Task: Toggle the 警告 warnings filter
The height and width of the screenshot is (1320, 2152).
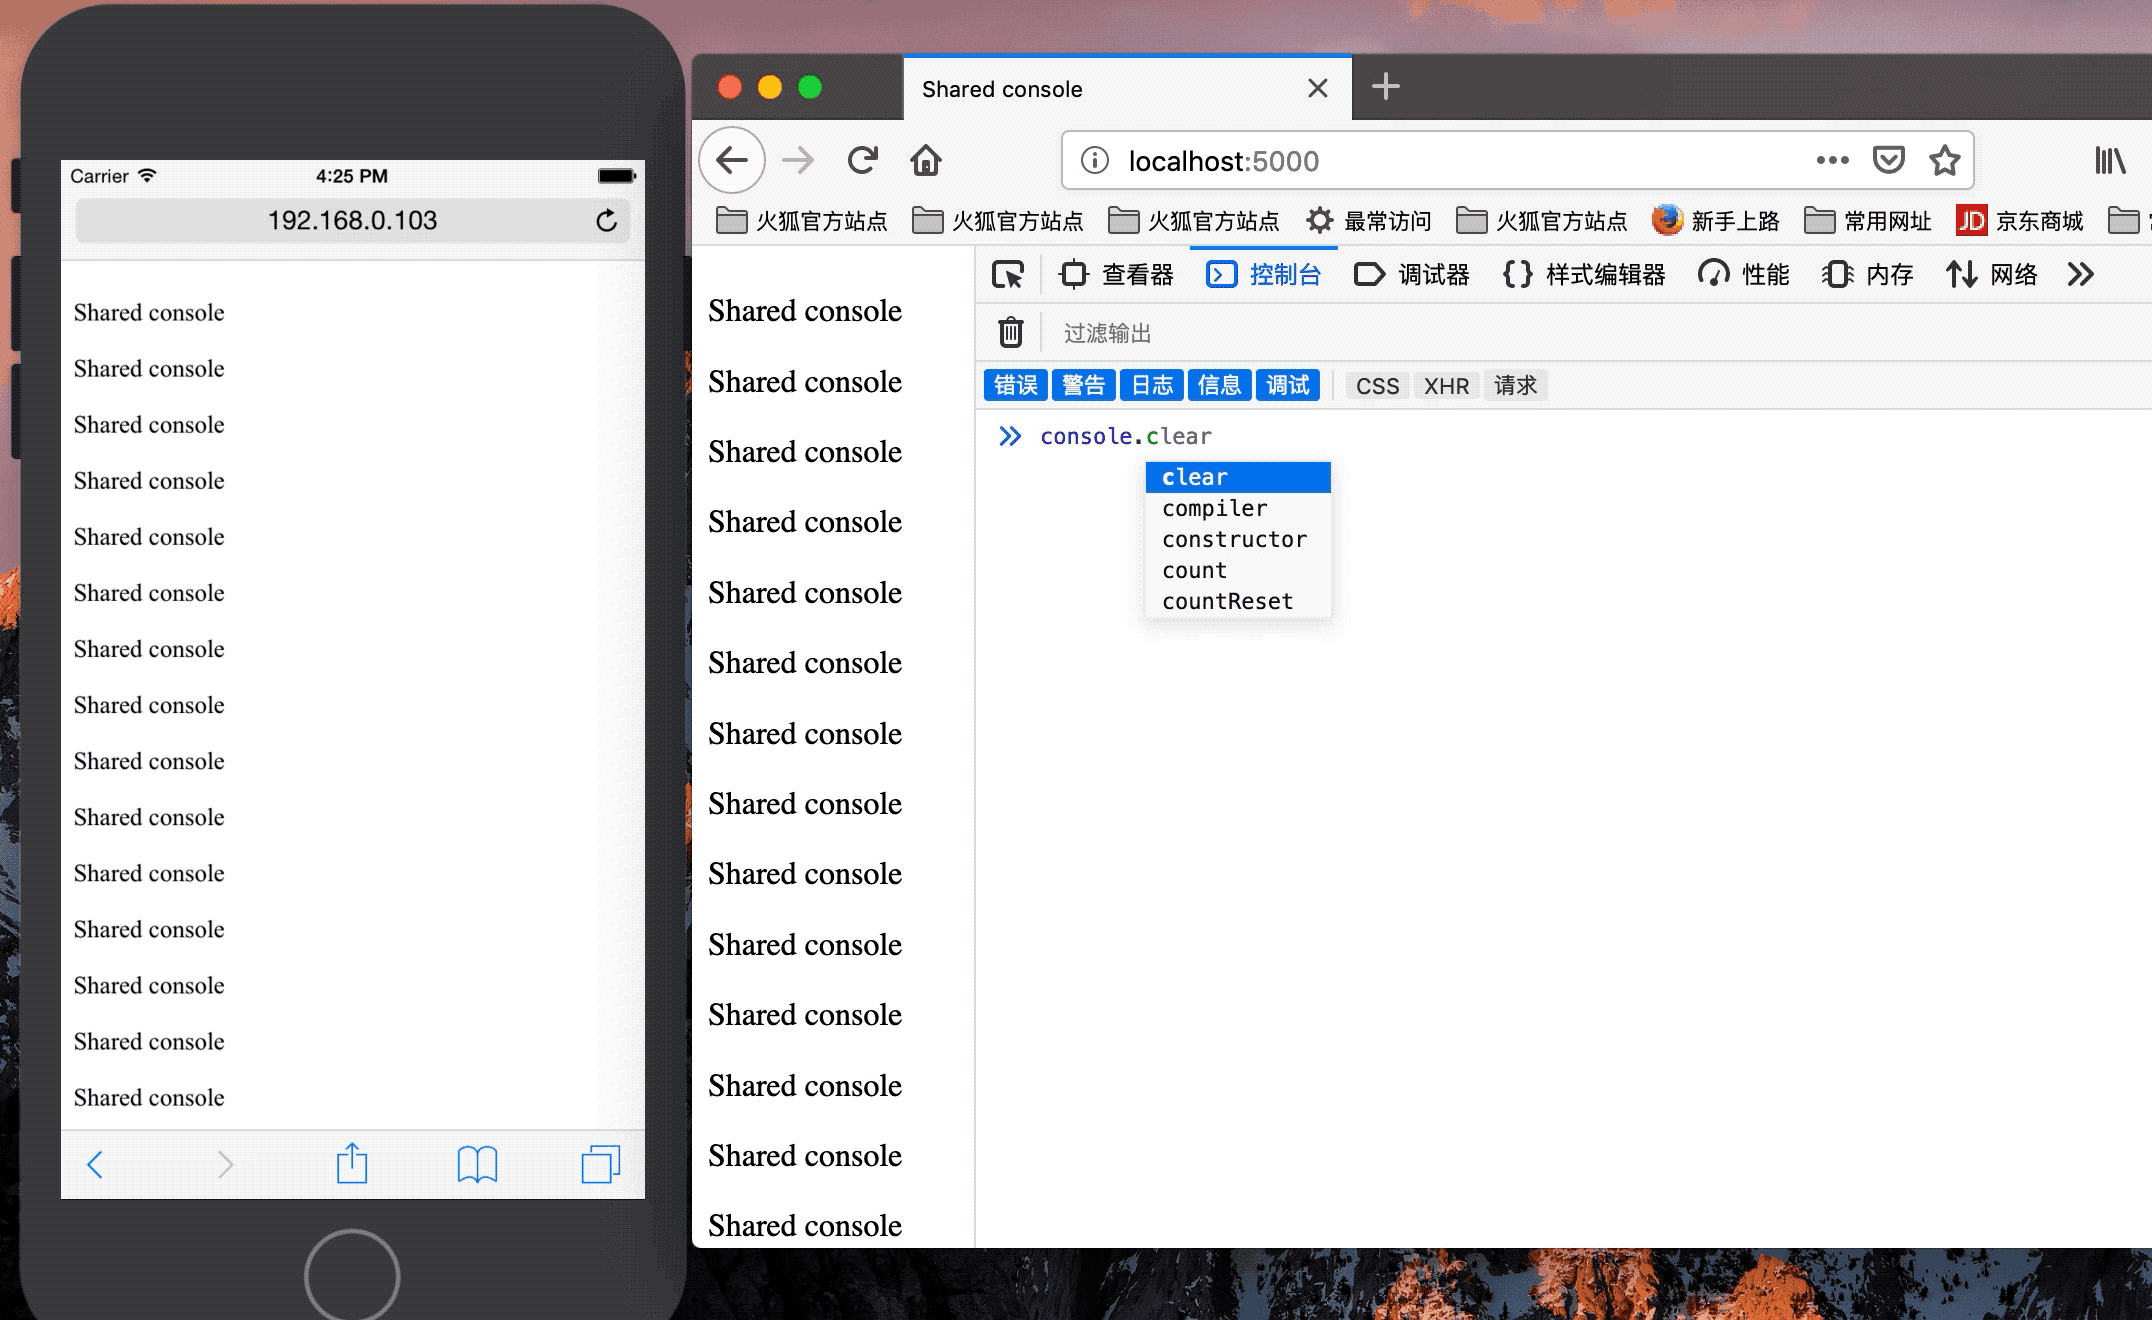Action: [x=1083, y=385]
